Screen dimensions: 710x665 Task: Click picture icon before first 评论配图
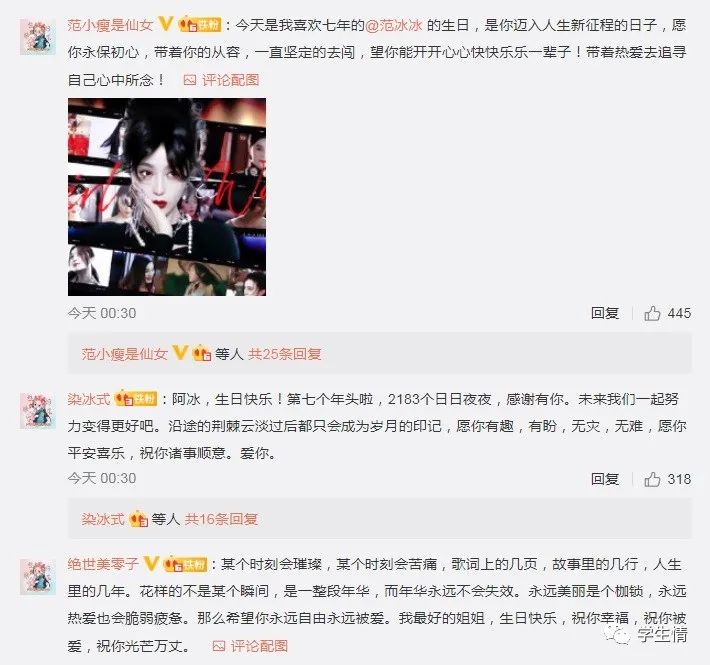point(190,80)
